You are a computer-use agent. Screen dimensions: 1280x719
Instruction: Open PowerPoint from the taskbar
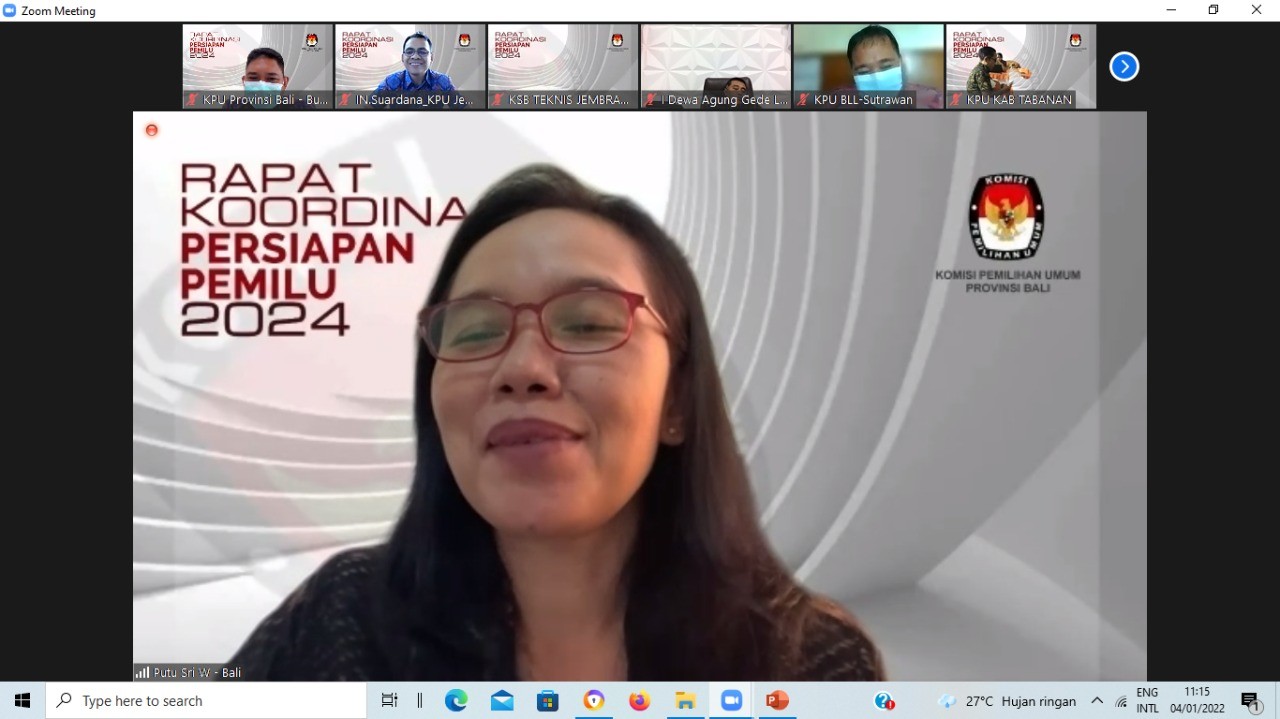coord(777,701)
